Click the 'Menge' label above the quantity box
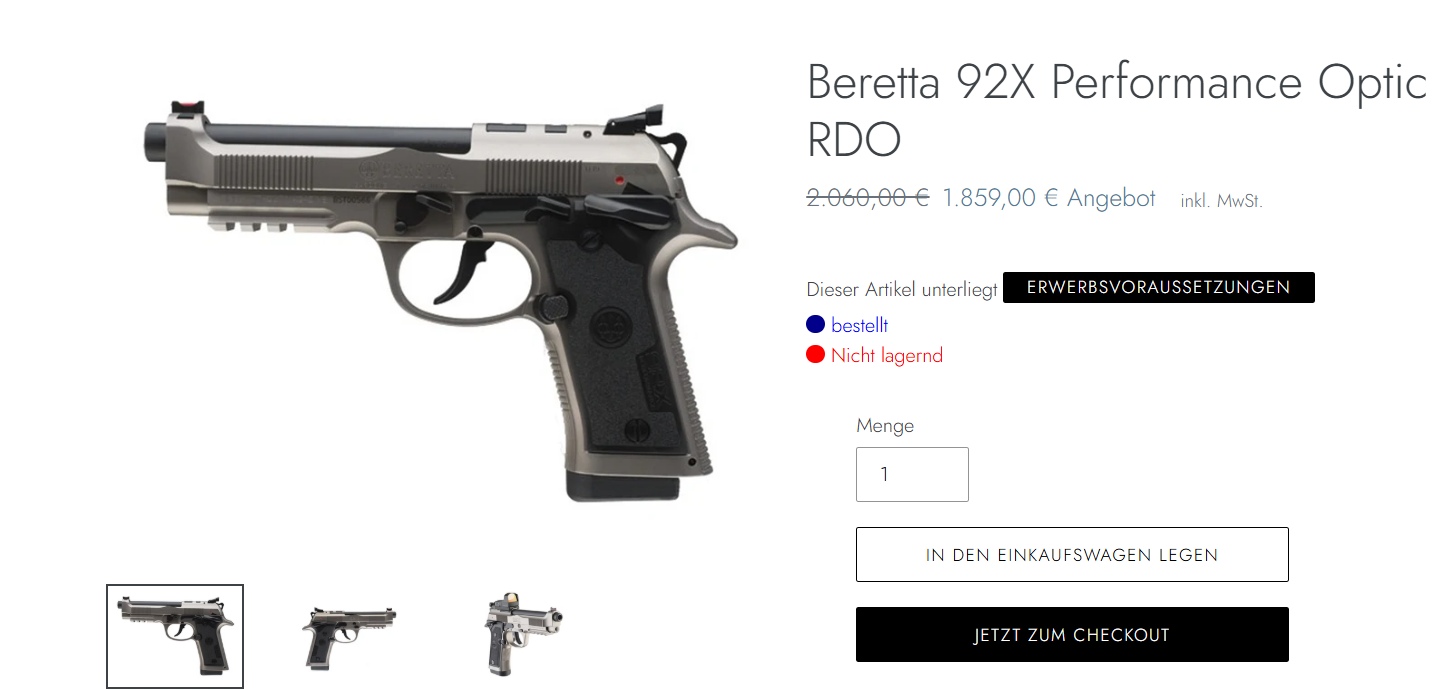Image resolution: width=1446 pixels, height=690 pixels. pyautogui.click(x=885, y=425)
